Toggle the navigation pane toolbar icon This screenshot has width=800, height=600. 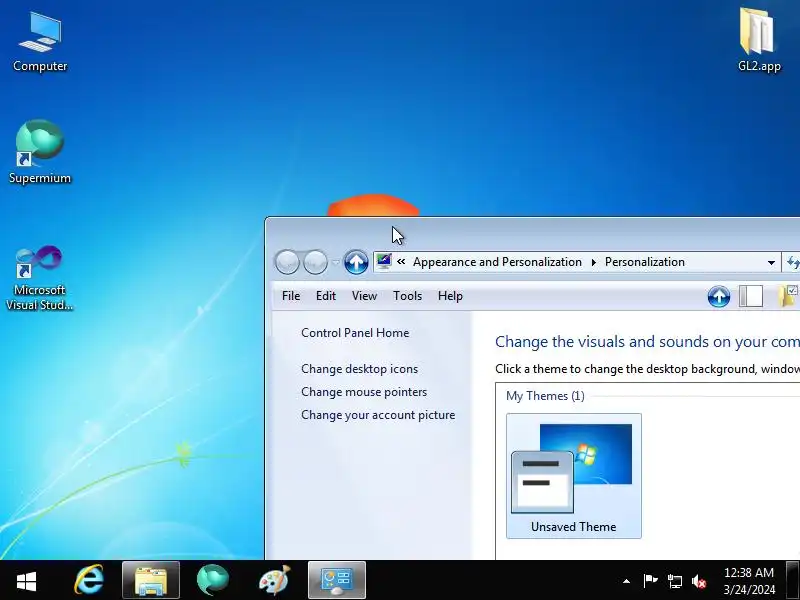click(x=751, y=296)
